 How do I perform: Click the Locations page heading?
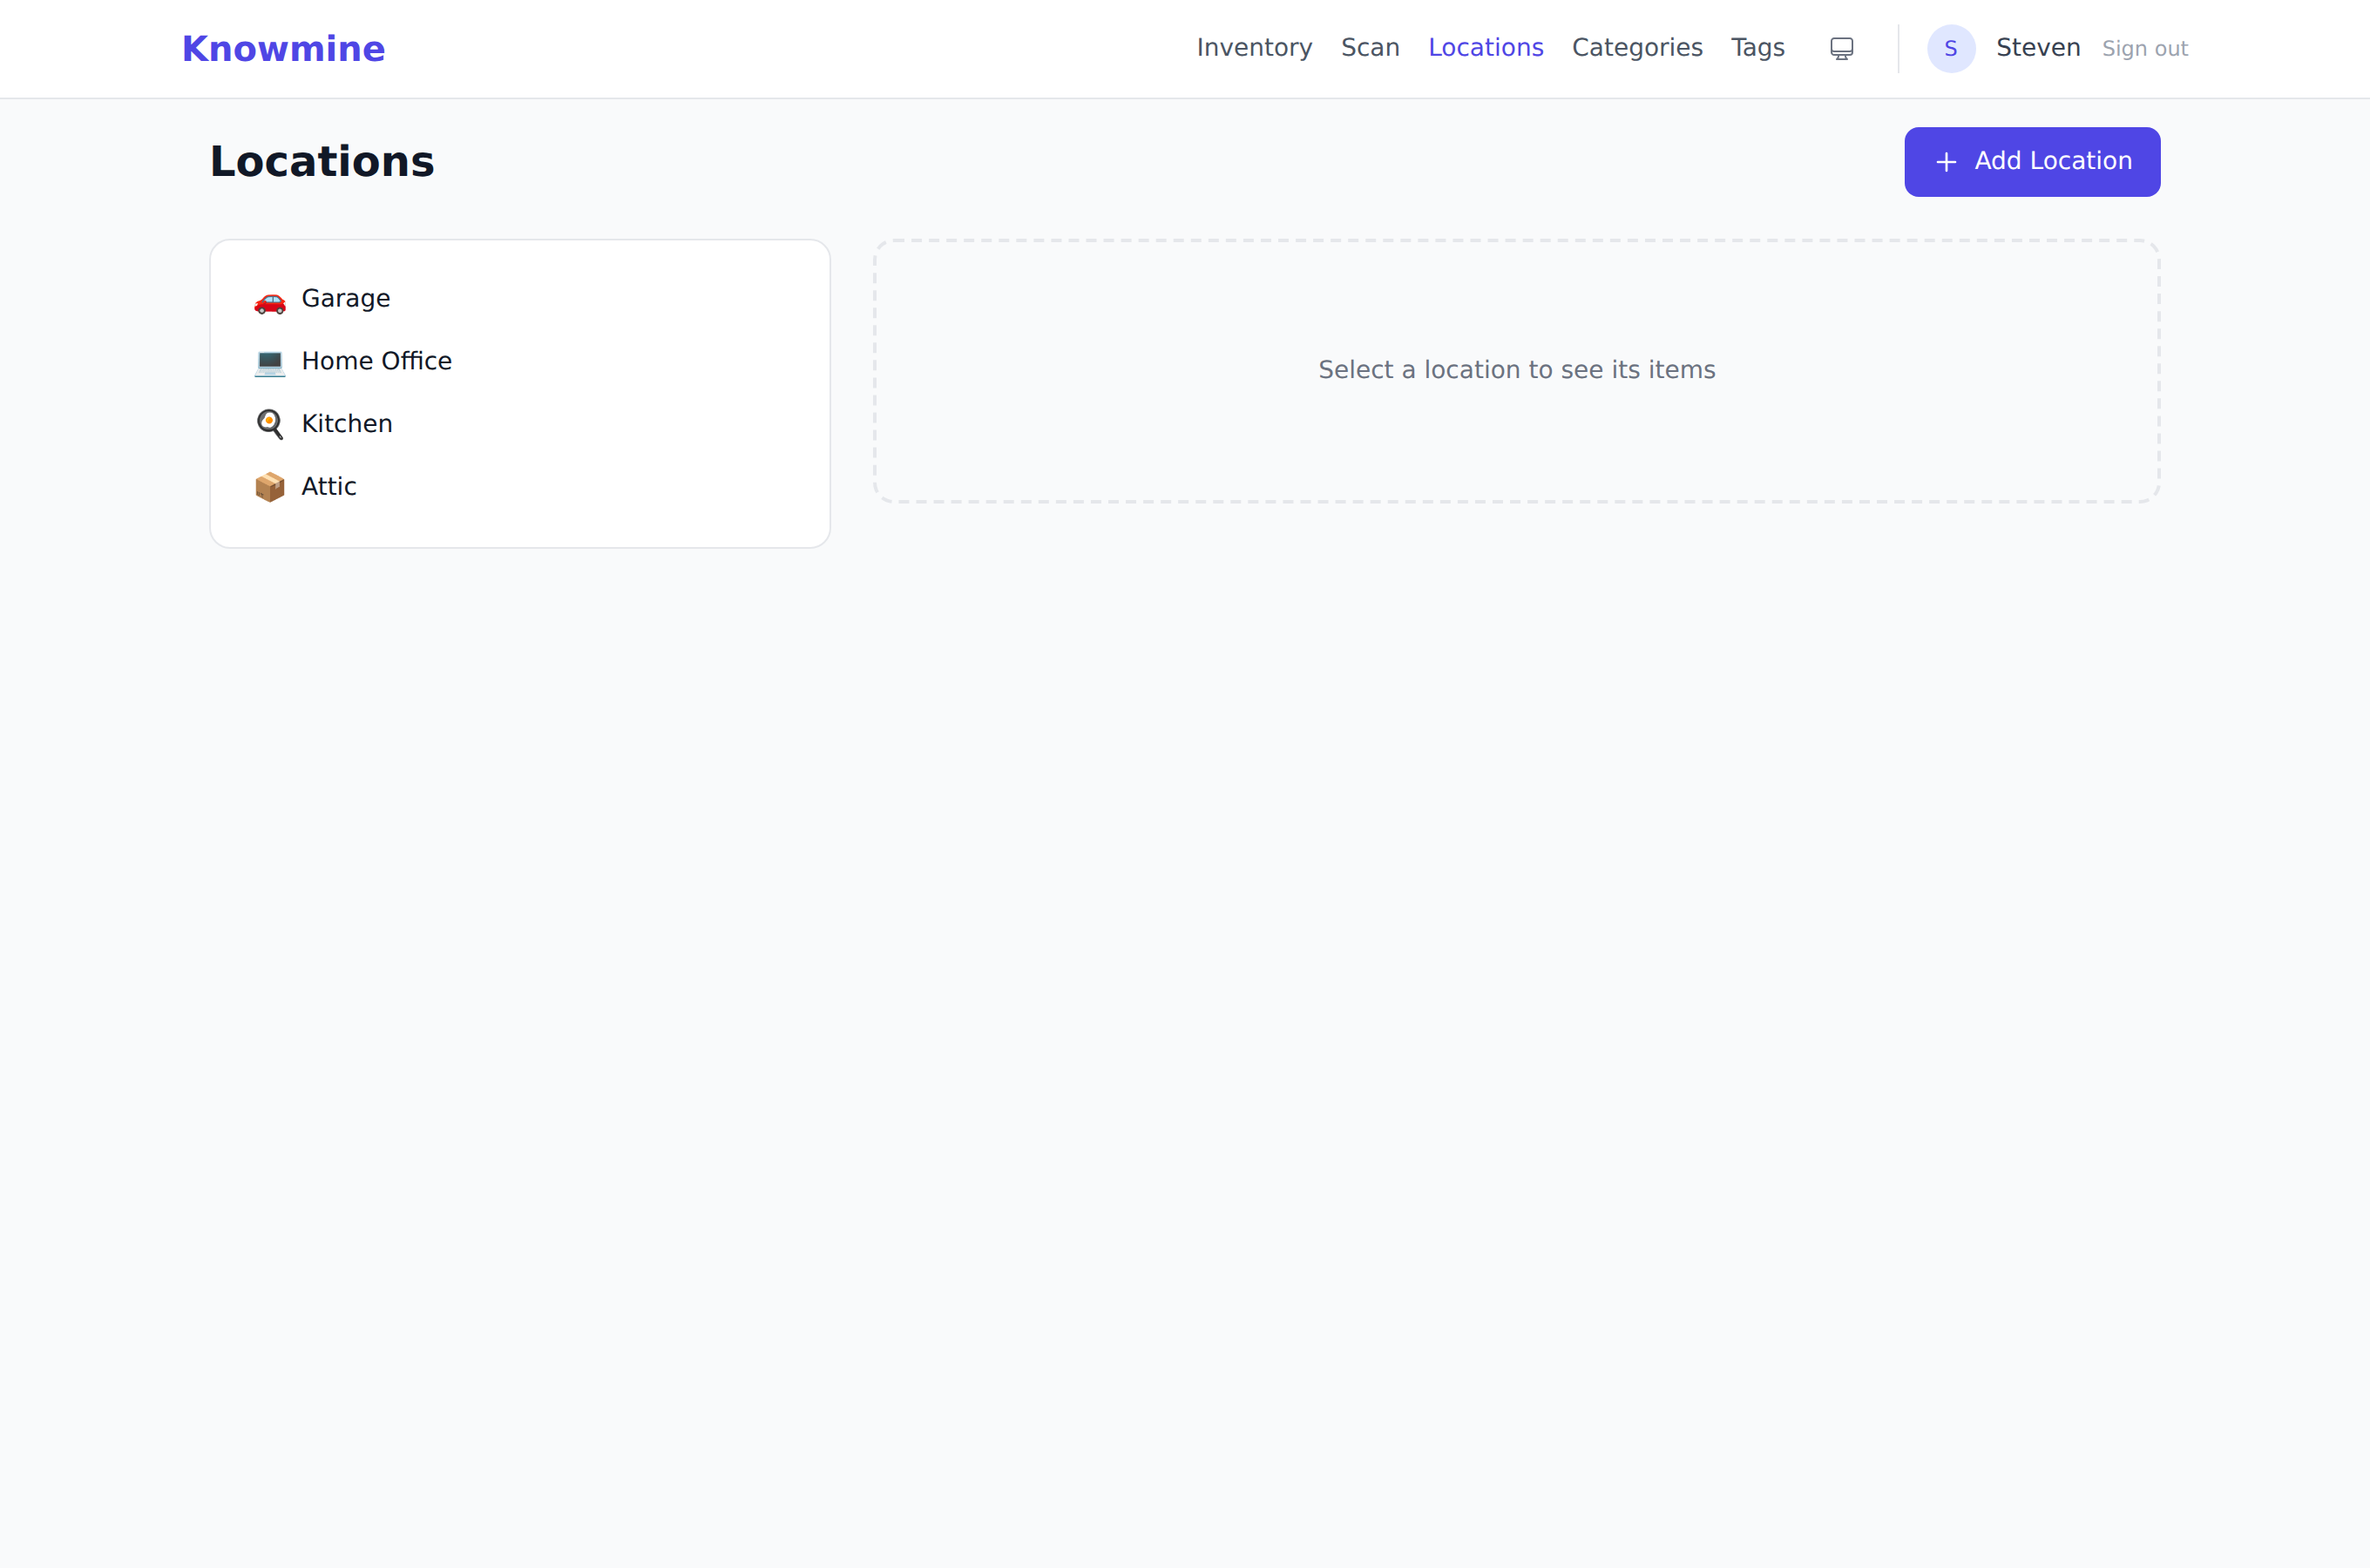(x=322, y=162)
